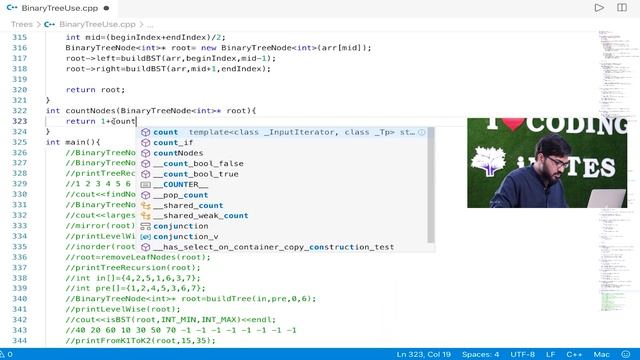640x360 pixels.
Task: Click the C++ file icon on the tab
Action: pos(12,8)
